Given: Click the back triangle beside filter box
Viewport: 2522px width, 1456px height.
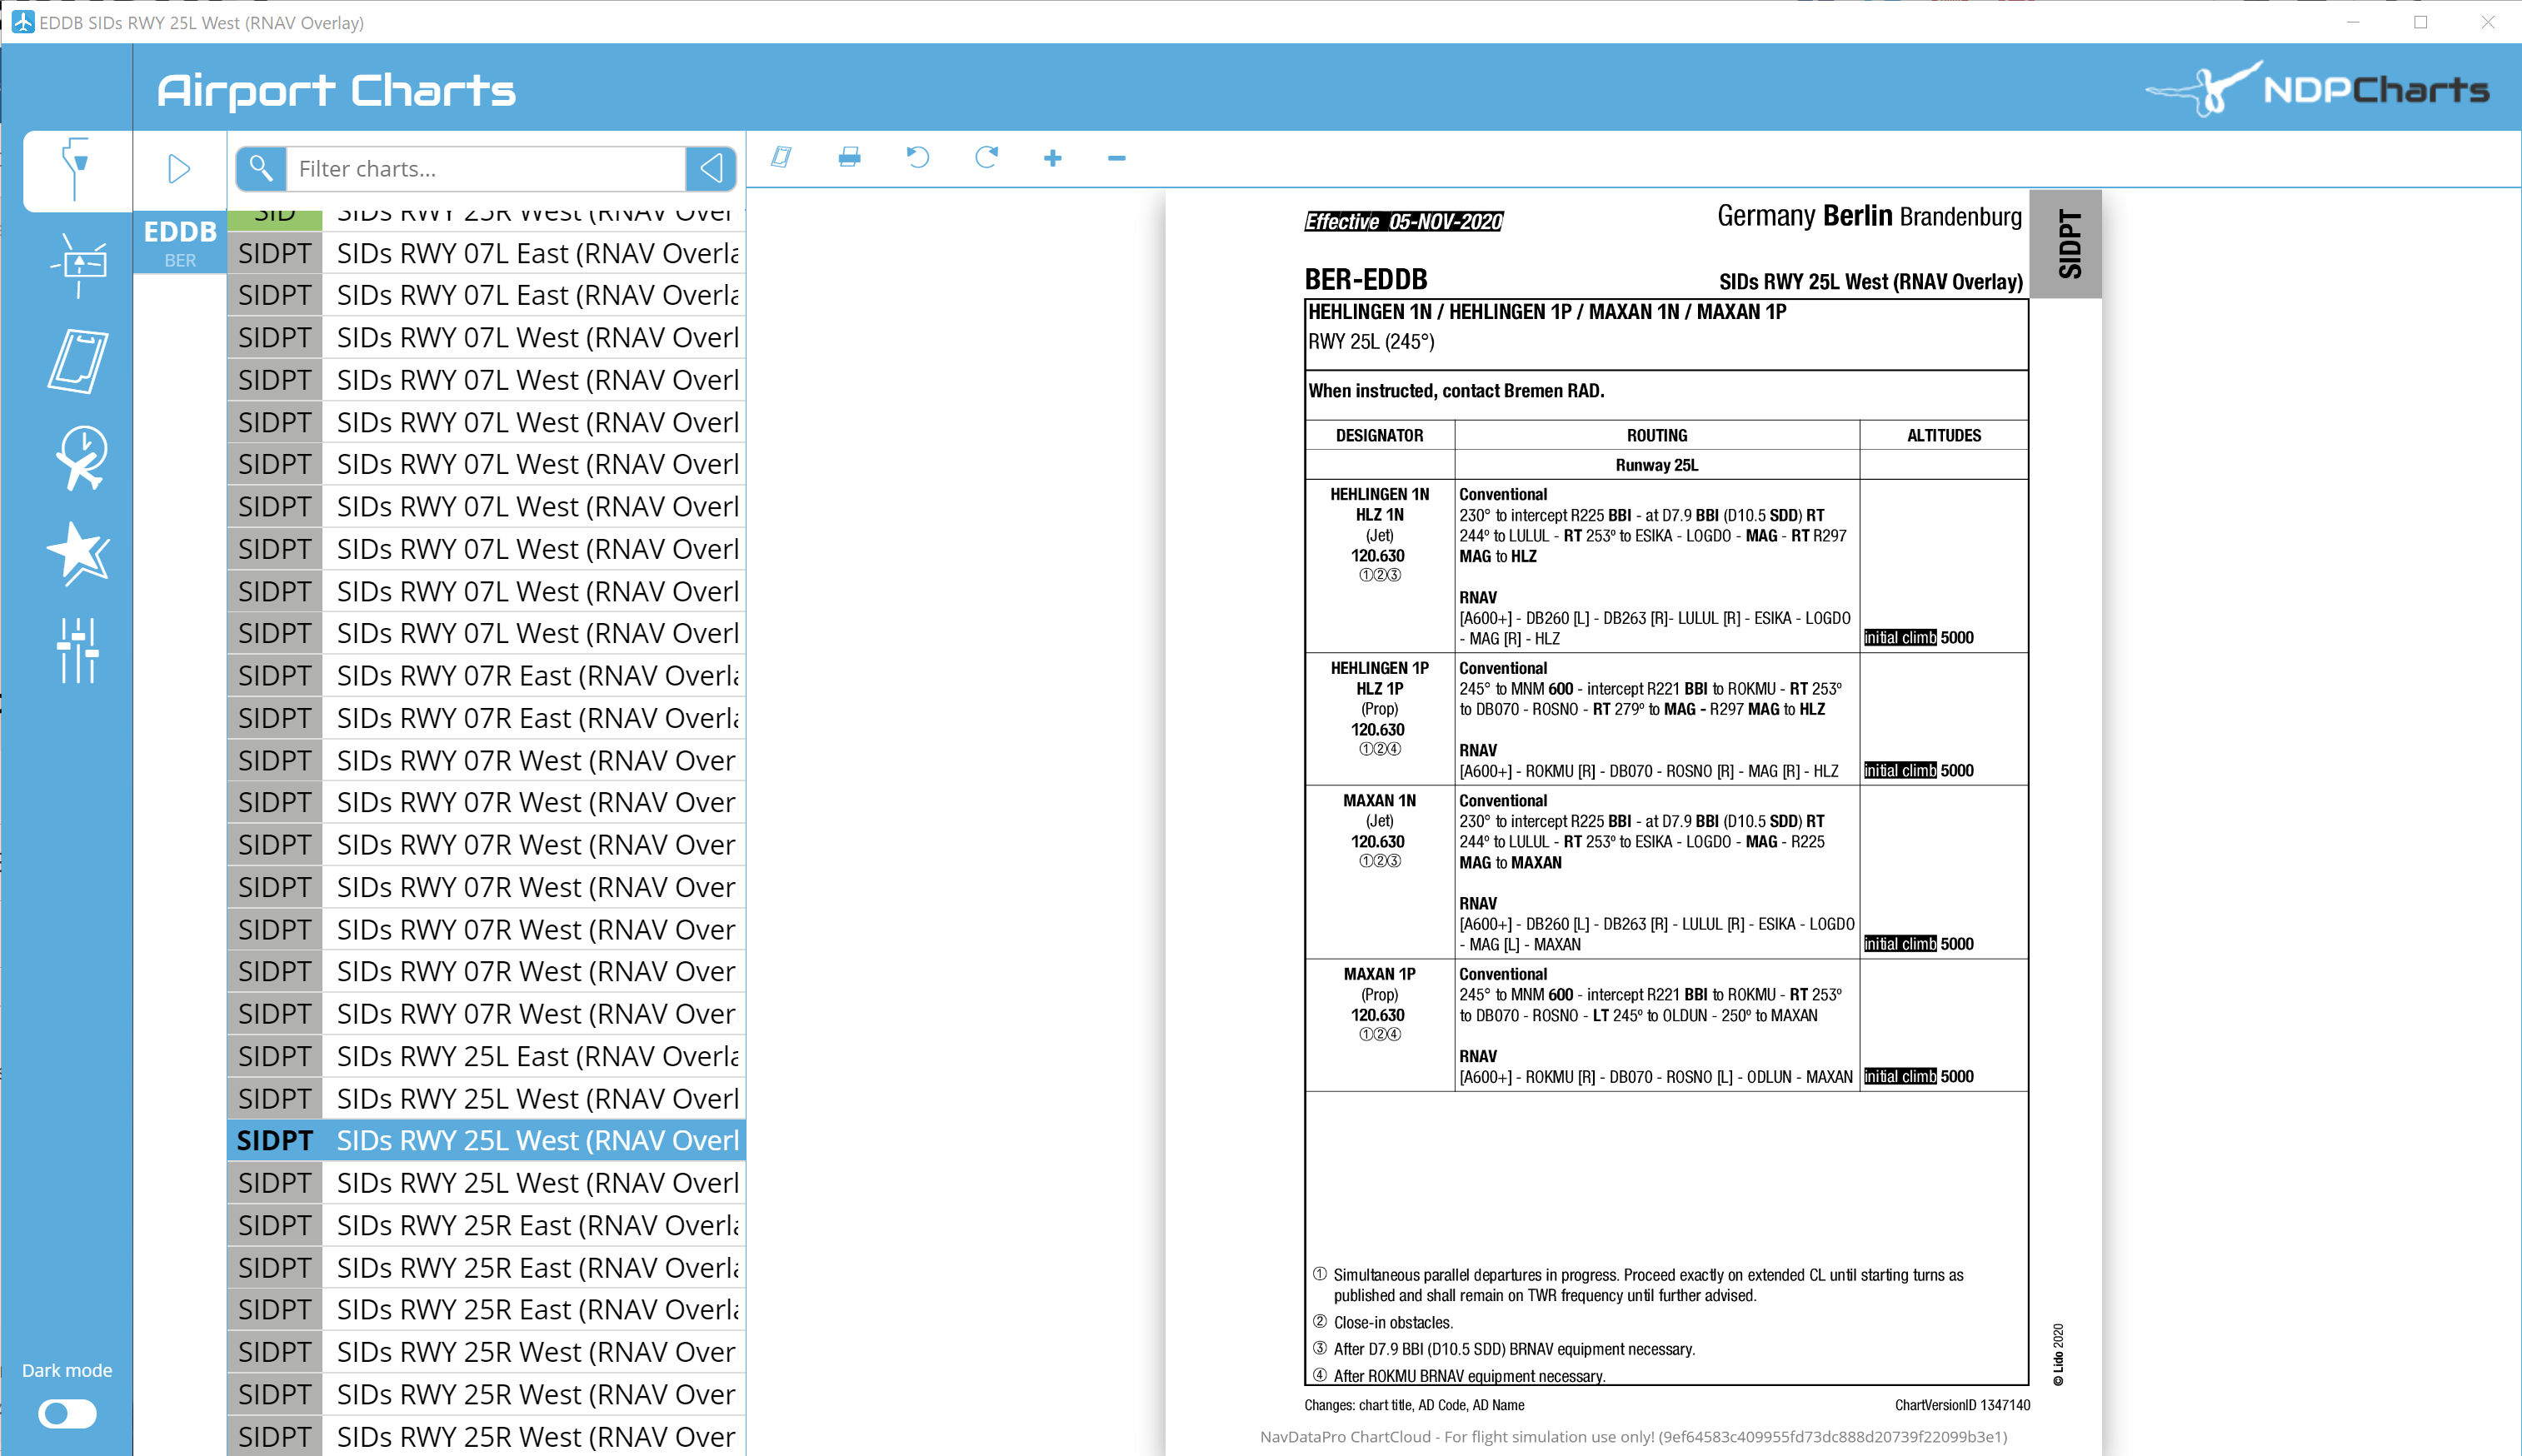Looking at the screenshot, I should point(711,168).
